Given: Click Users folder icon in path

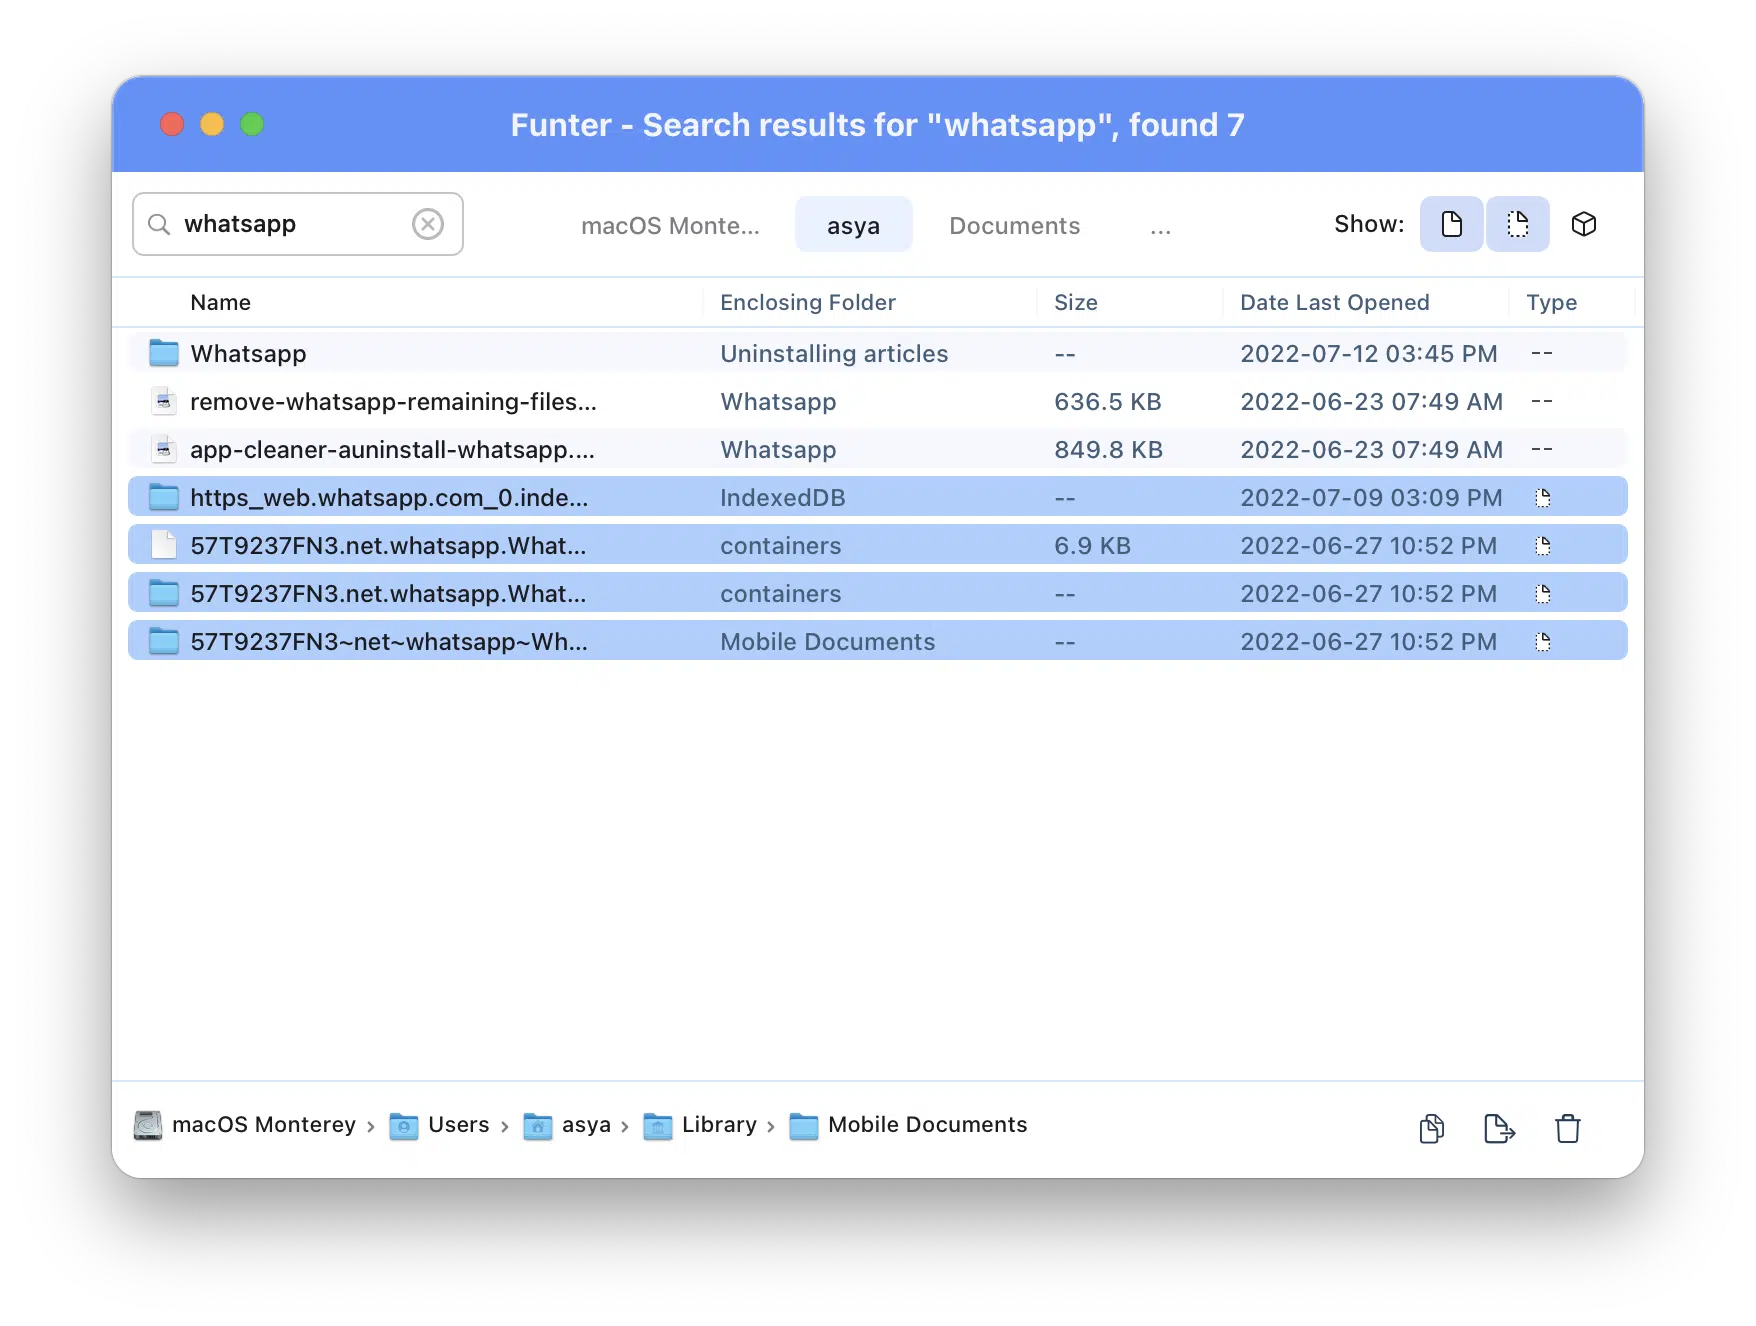Looking at the screenshot, I should pyautogui.click(x=404, y=1127).
